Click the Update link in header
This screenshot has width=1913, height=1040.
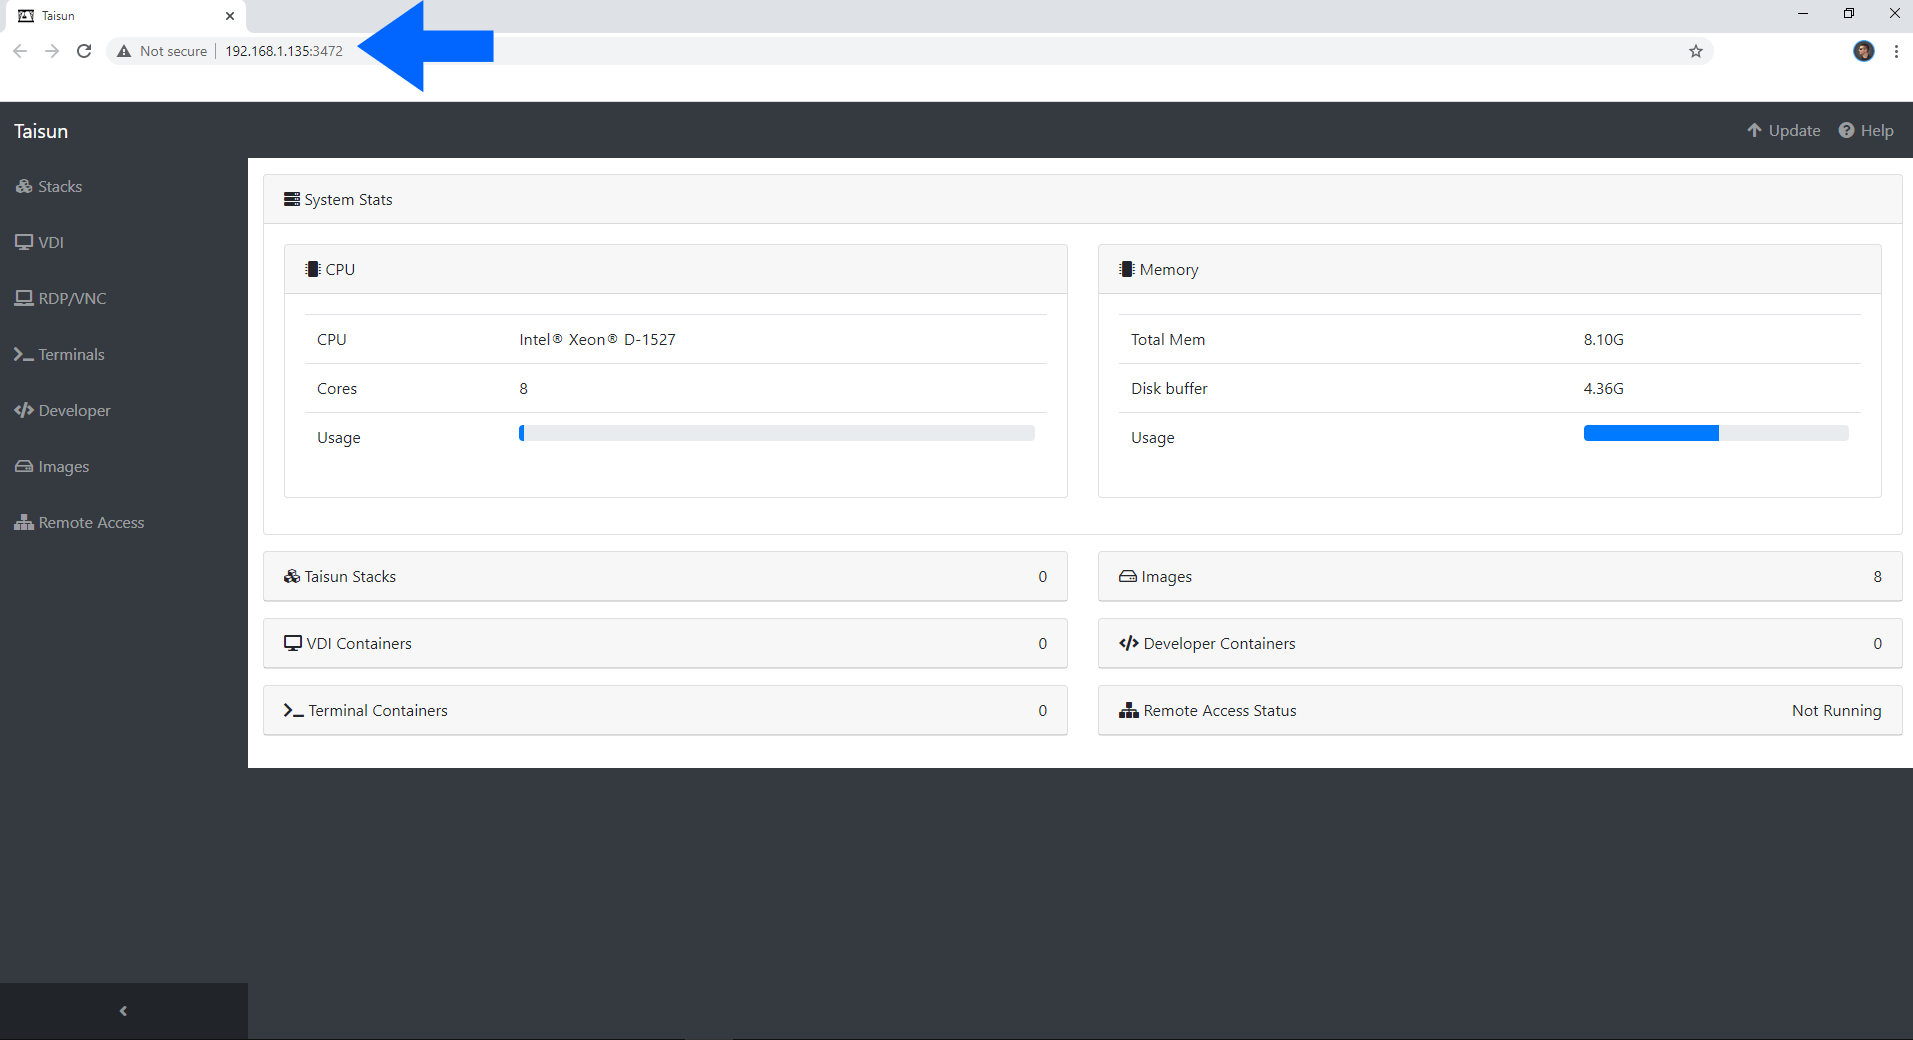coord(1783,131)
